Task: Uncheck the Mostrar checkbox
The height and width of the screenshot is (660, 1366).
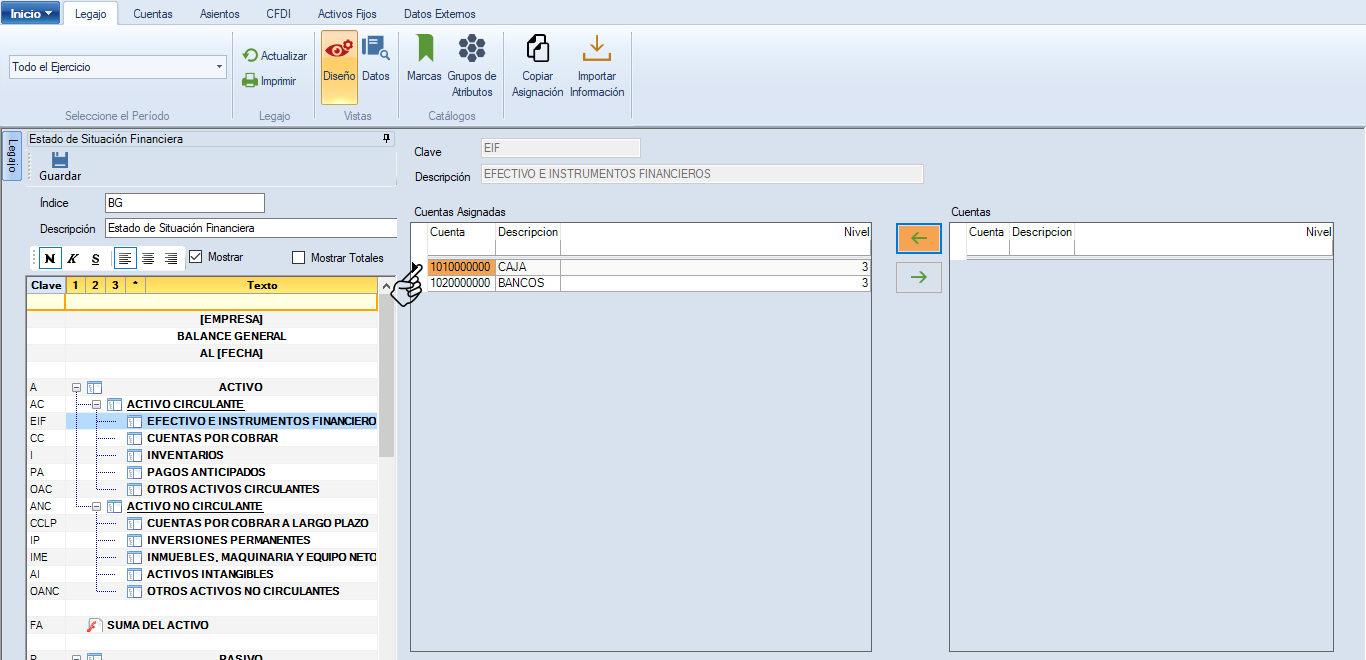Action: pos(196,257)
